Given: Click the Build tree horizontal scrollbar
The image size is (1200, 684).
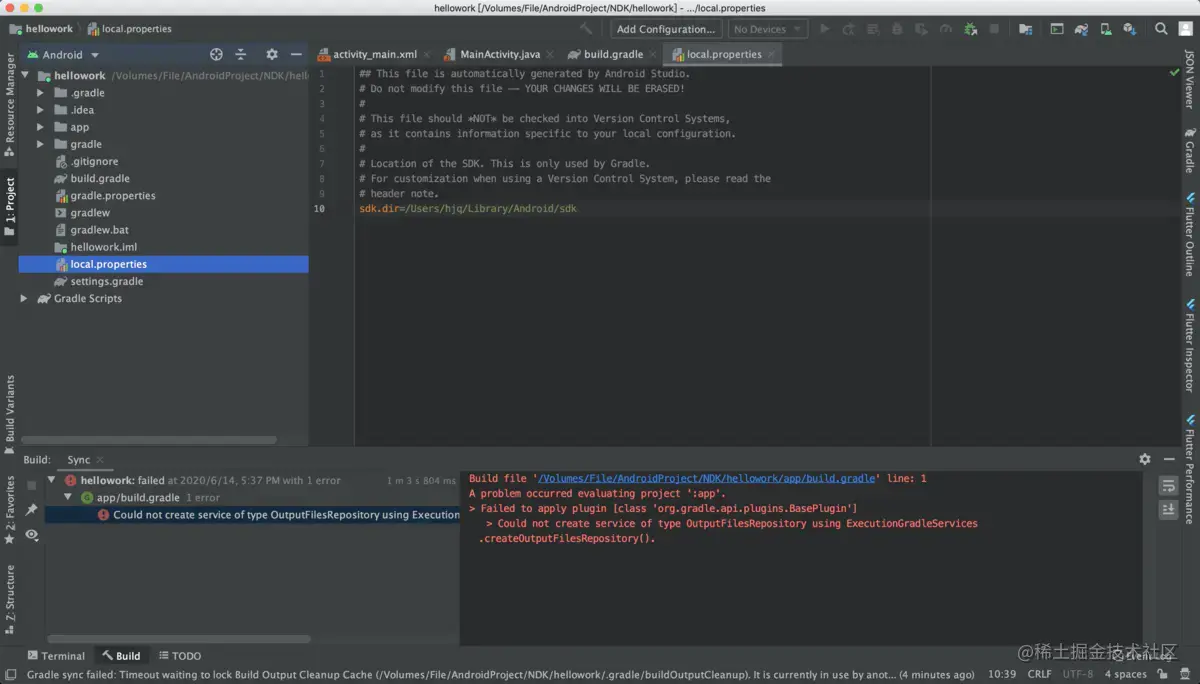Looking at the screenshot, I should coord(180,639).
